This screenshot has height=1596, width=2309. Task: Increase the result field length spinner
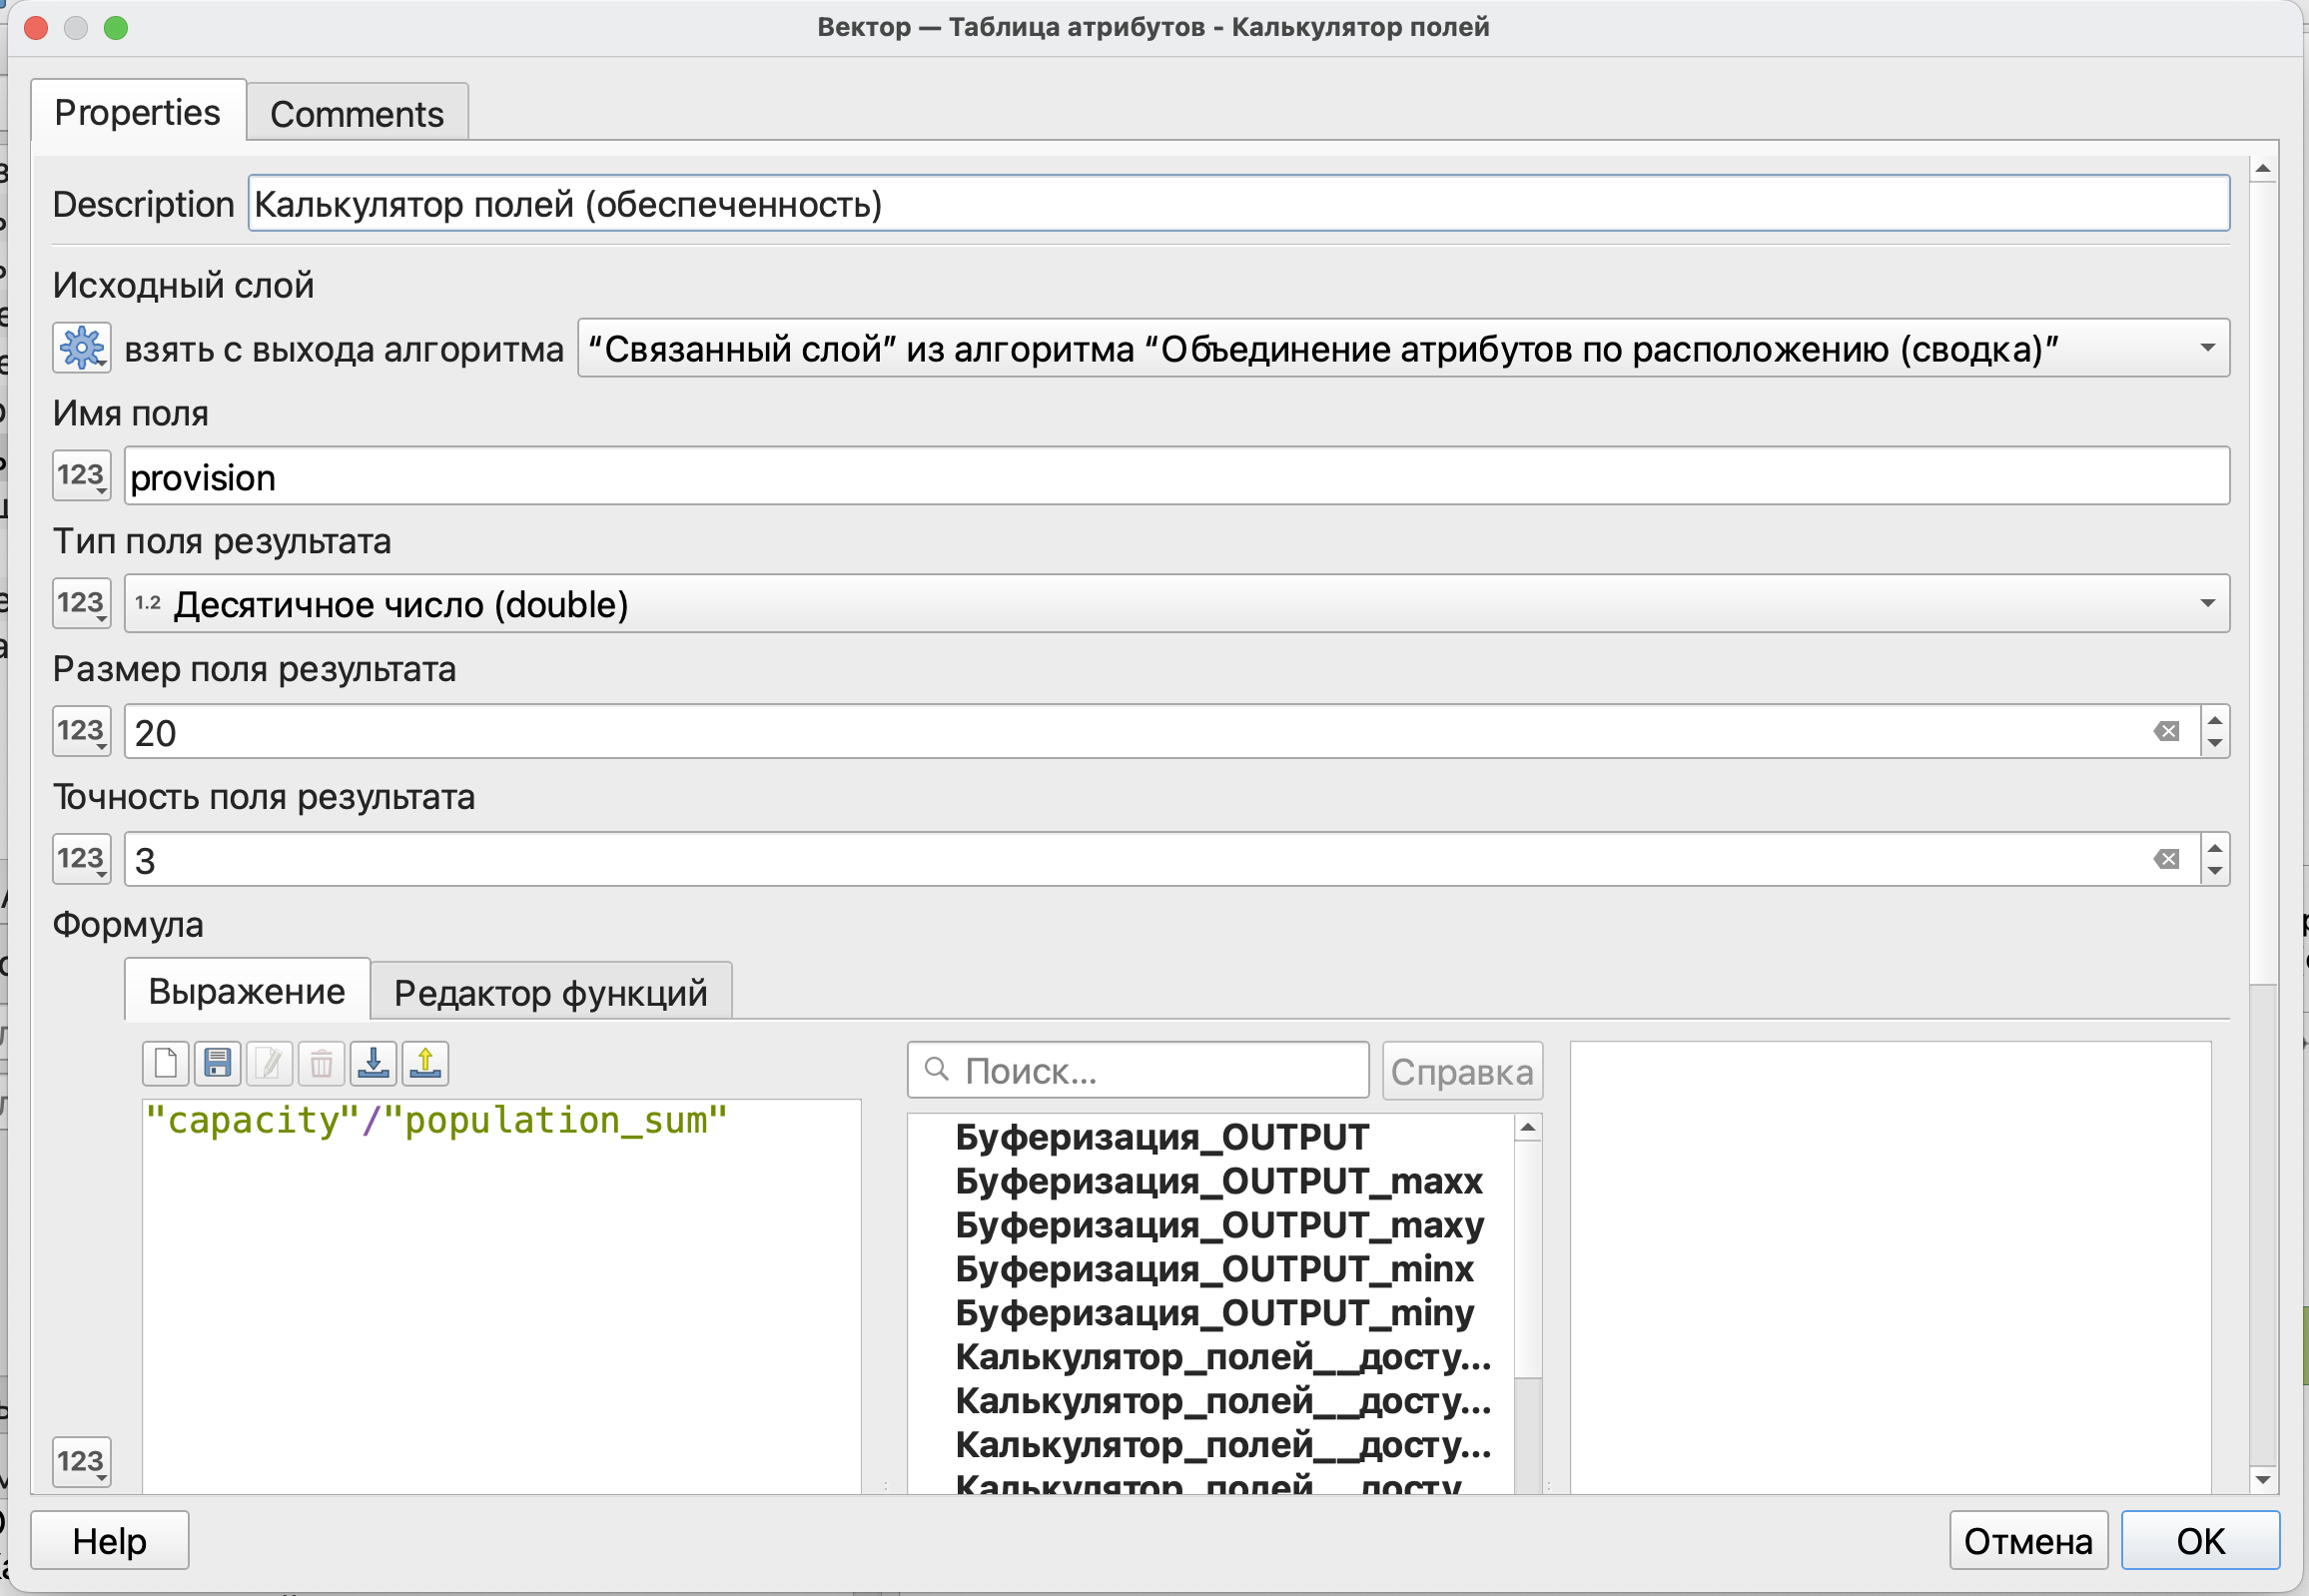2215,721
